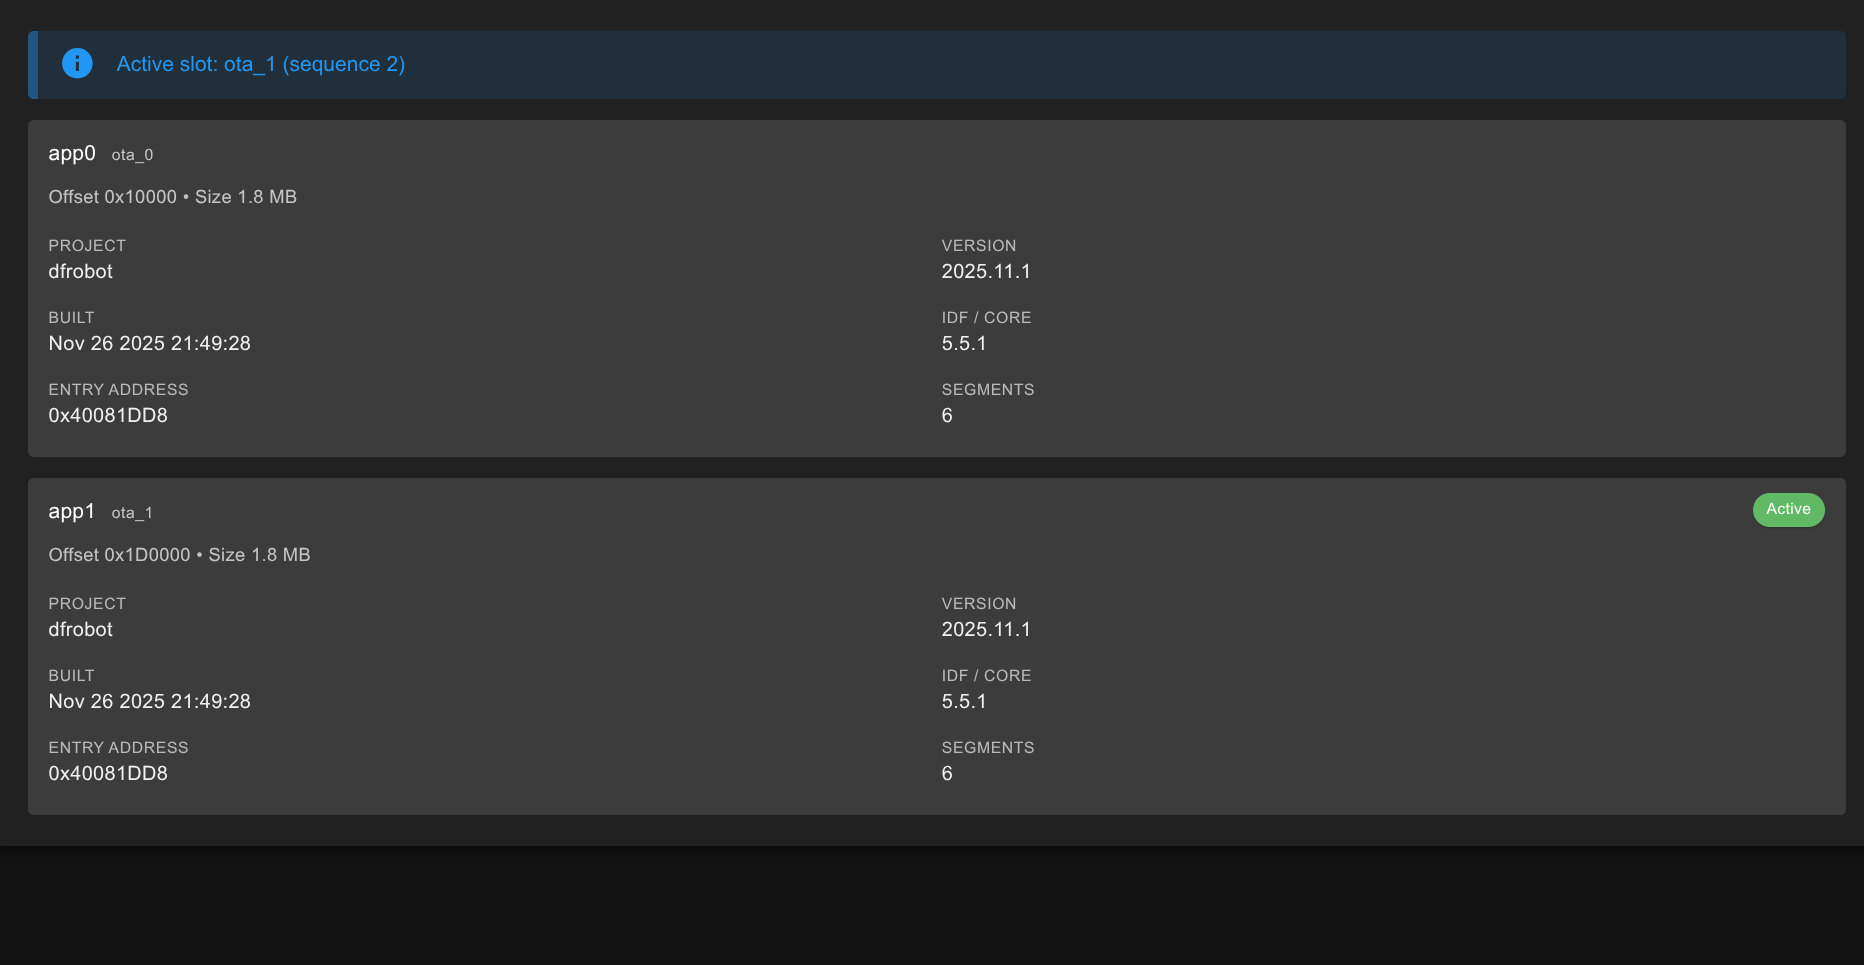
Task: Select the app0 card title
Action: (72, 153)
